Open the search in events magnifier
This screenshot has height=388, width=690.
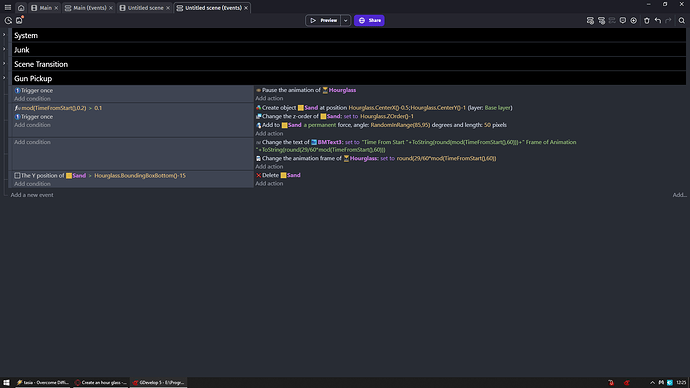pyautogui.click(x=682, y=20)
